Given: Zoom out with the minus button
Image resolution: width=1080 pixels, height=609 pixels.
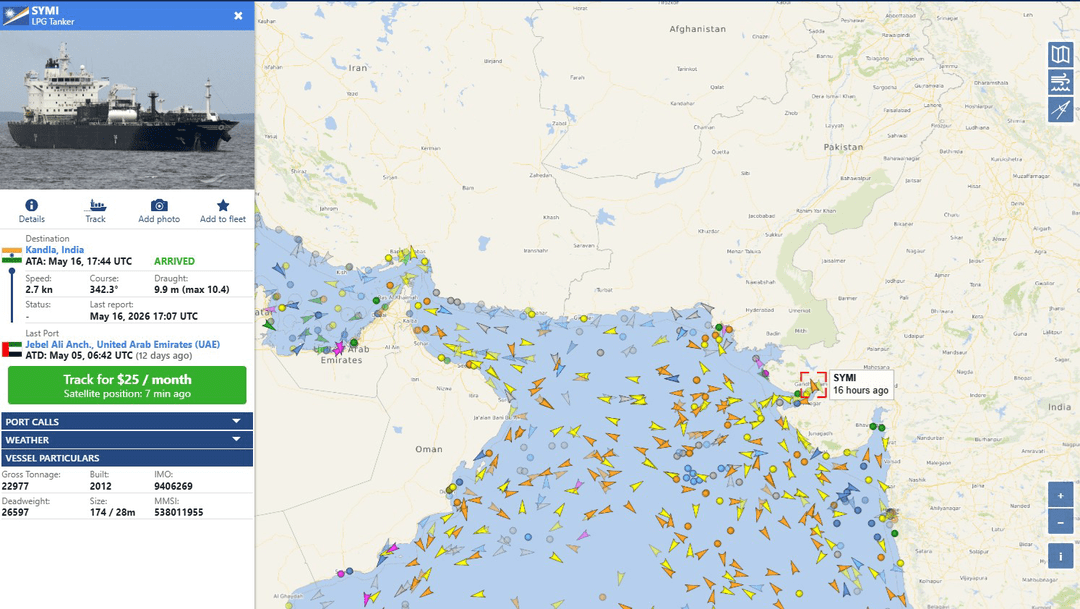Looking at the screenshot, I should point(1061,522).
